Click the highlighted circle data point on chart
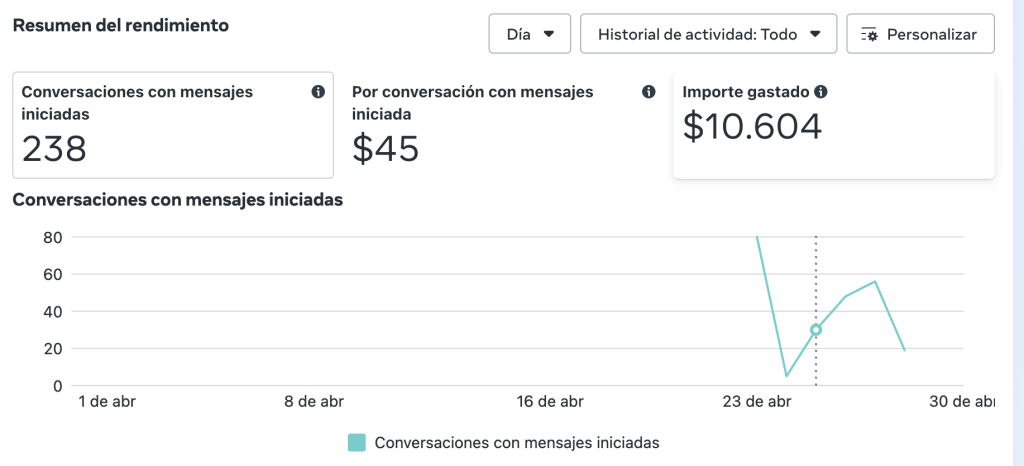The image size is (1024, 466). pyautogui.click(x=816, y=330)
